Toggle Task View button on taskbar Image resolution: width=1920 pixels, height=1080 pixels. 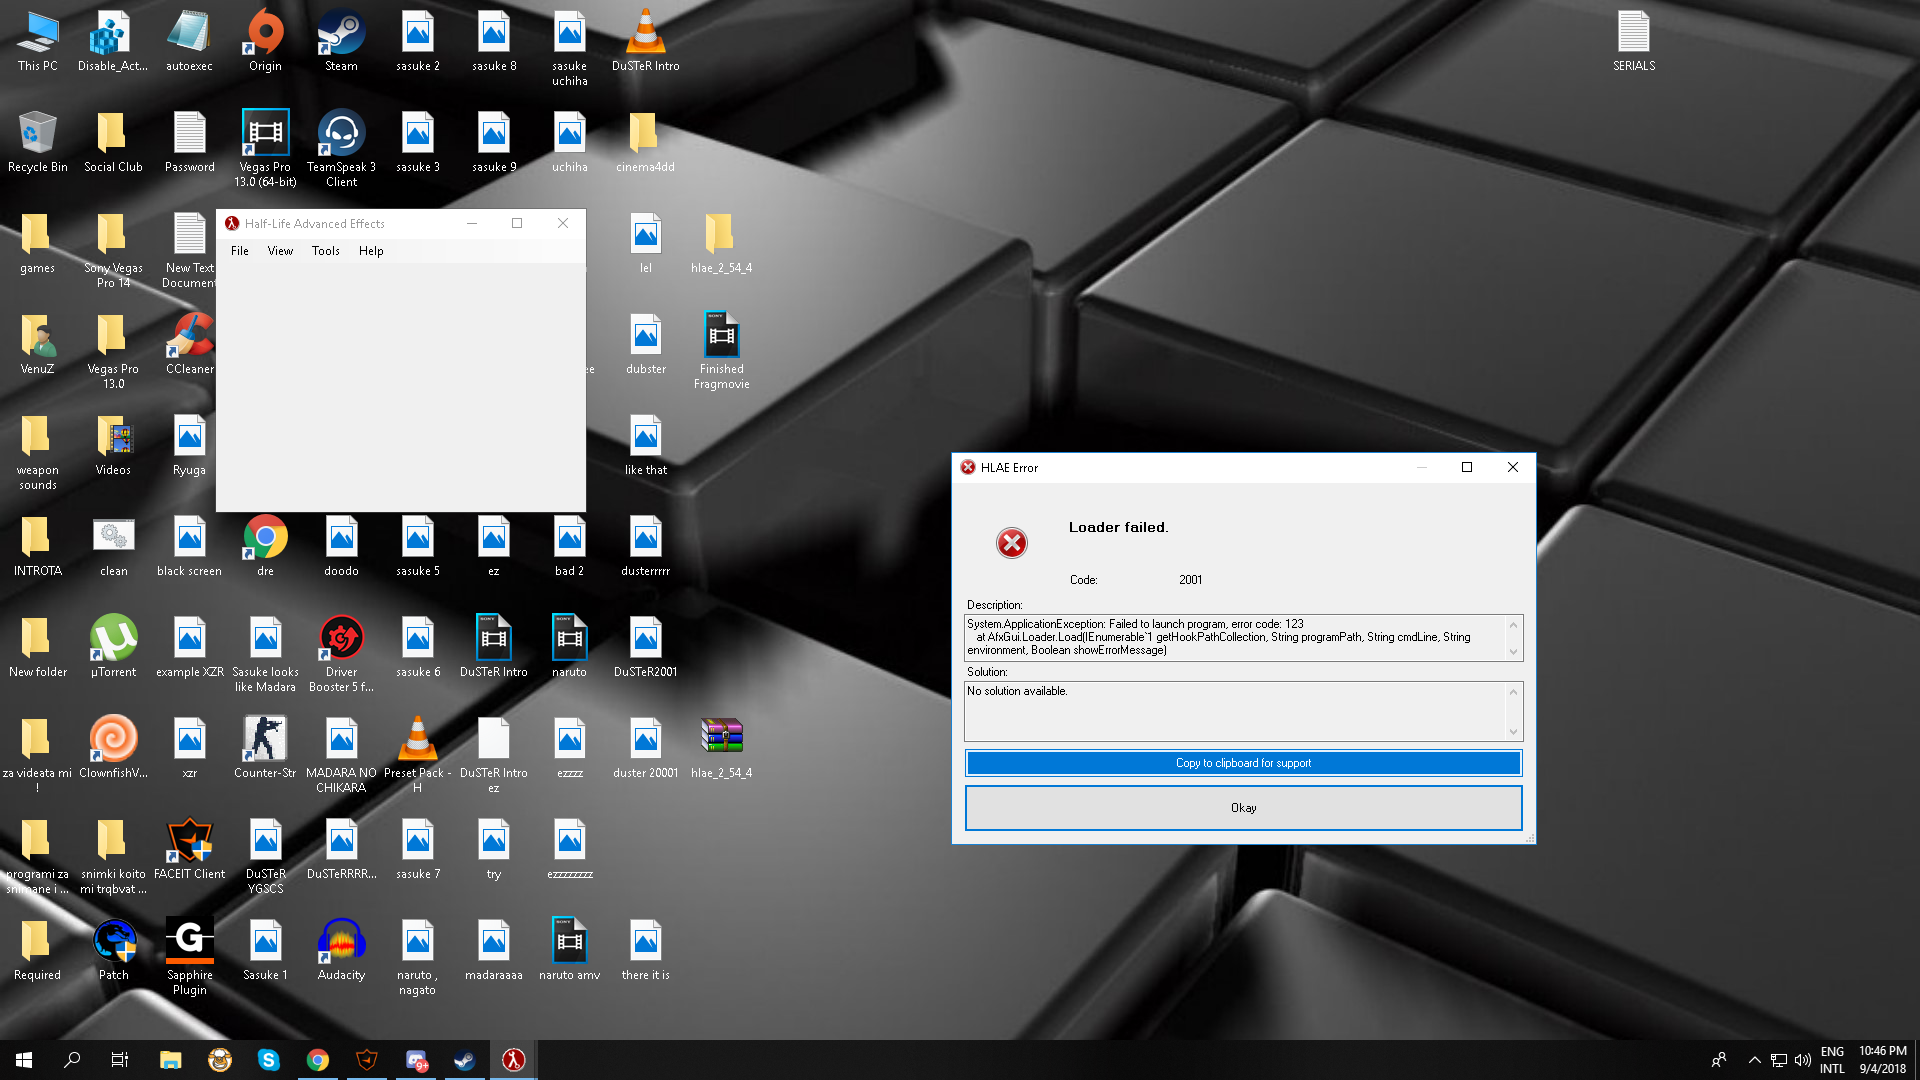click(120, 1059)
